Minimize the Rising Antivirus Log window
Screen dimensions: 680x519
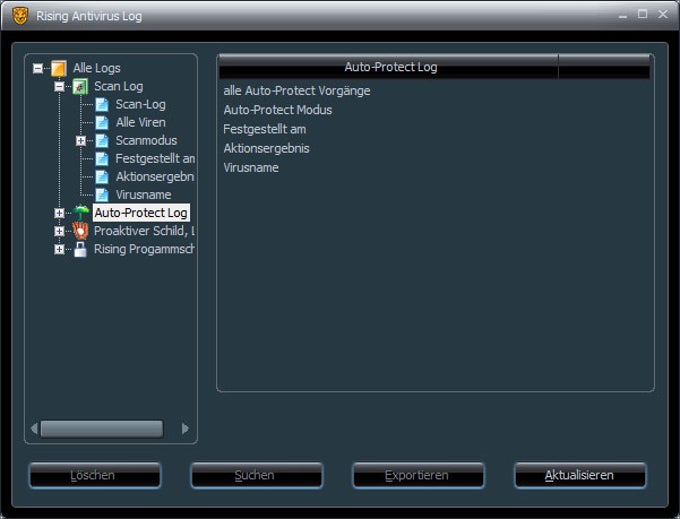[x=623, y=16]
